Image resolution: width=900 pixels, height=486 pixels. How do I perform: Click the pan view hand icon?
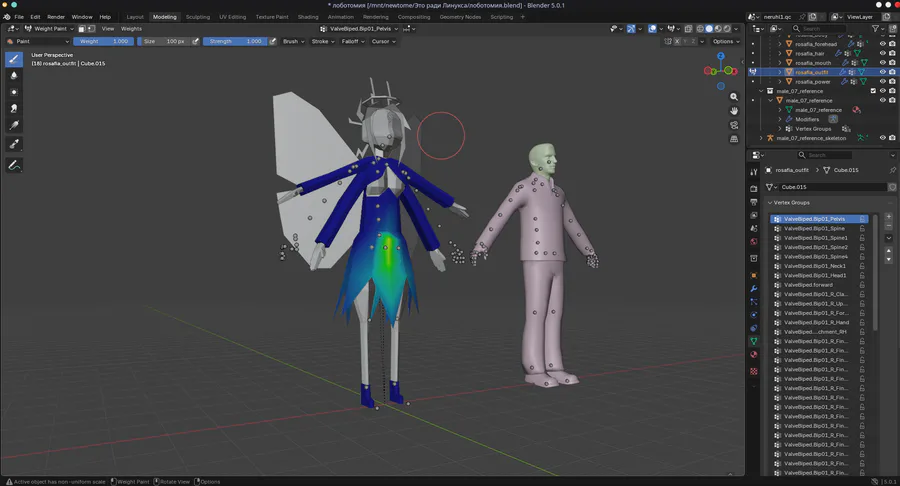734,111
